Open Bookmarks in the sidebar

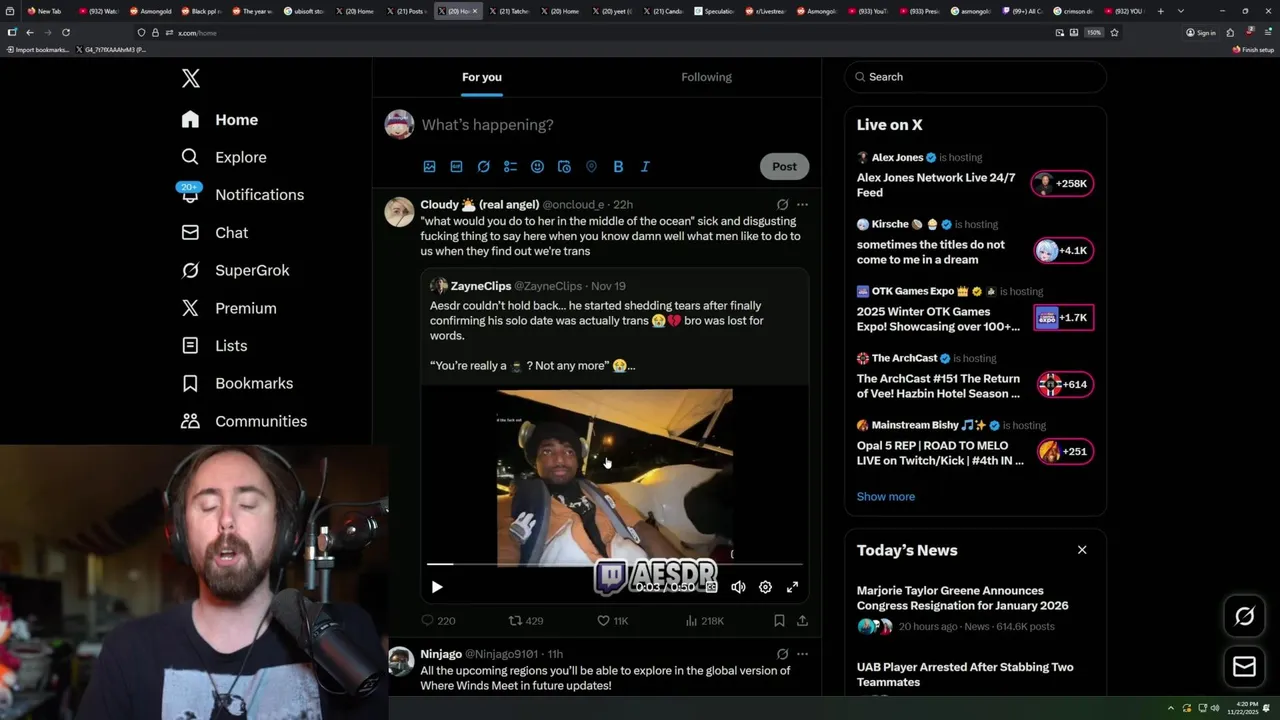(237, 383)
